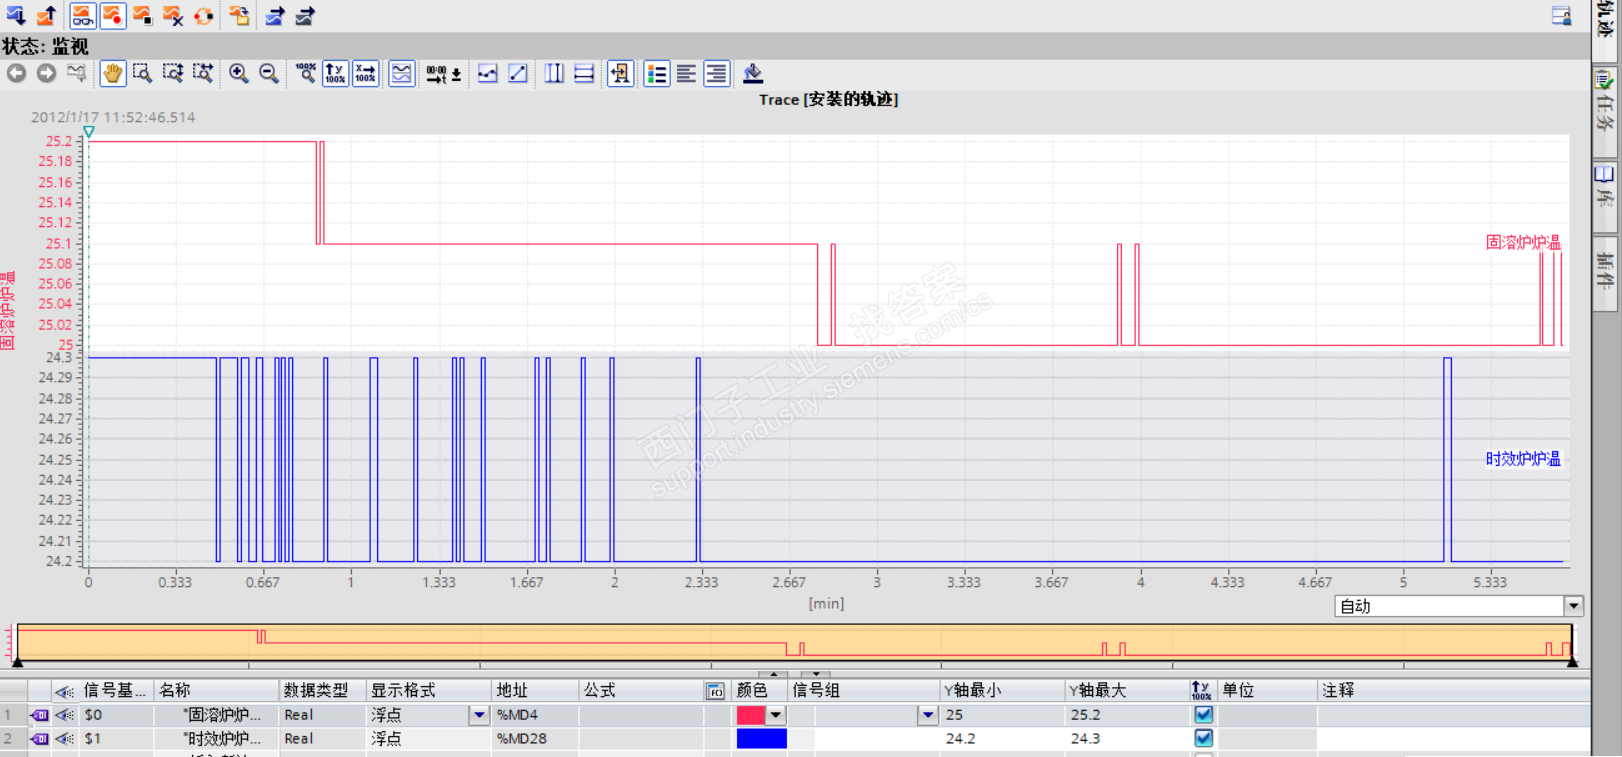Click the upload trace from device icon
The height and width of the screenshot is (757, 1622).
(46, 15)
